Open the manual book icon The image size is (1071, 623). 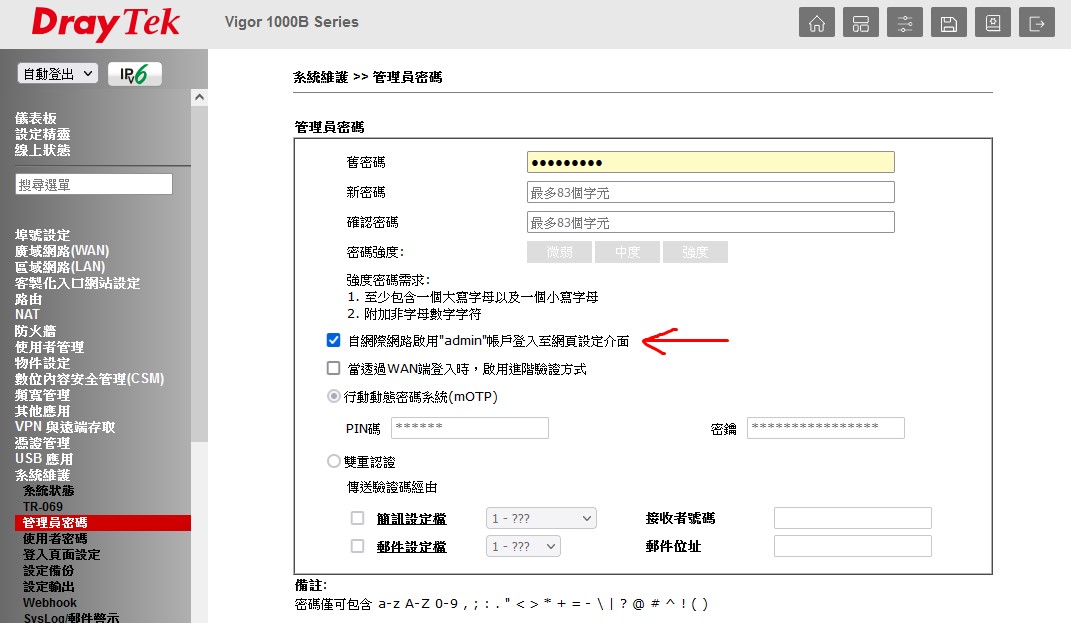point(993,24)
